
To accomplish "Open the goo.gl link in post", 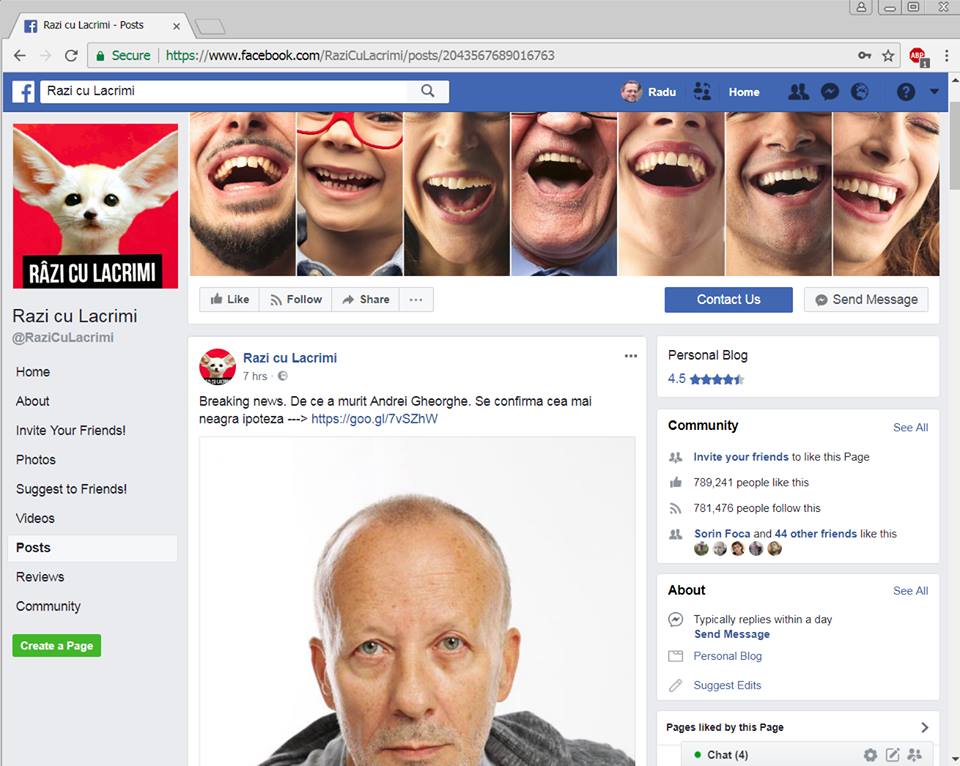I will 375,419.
